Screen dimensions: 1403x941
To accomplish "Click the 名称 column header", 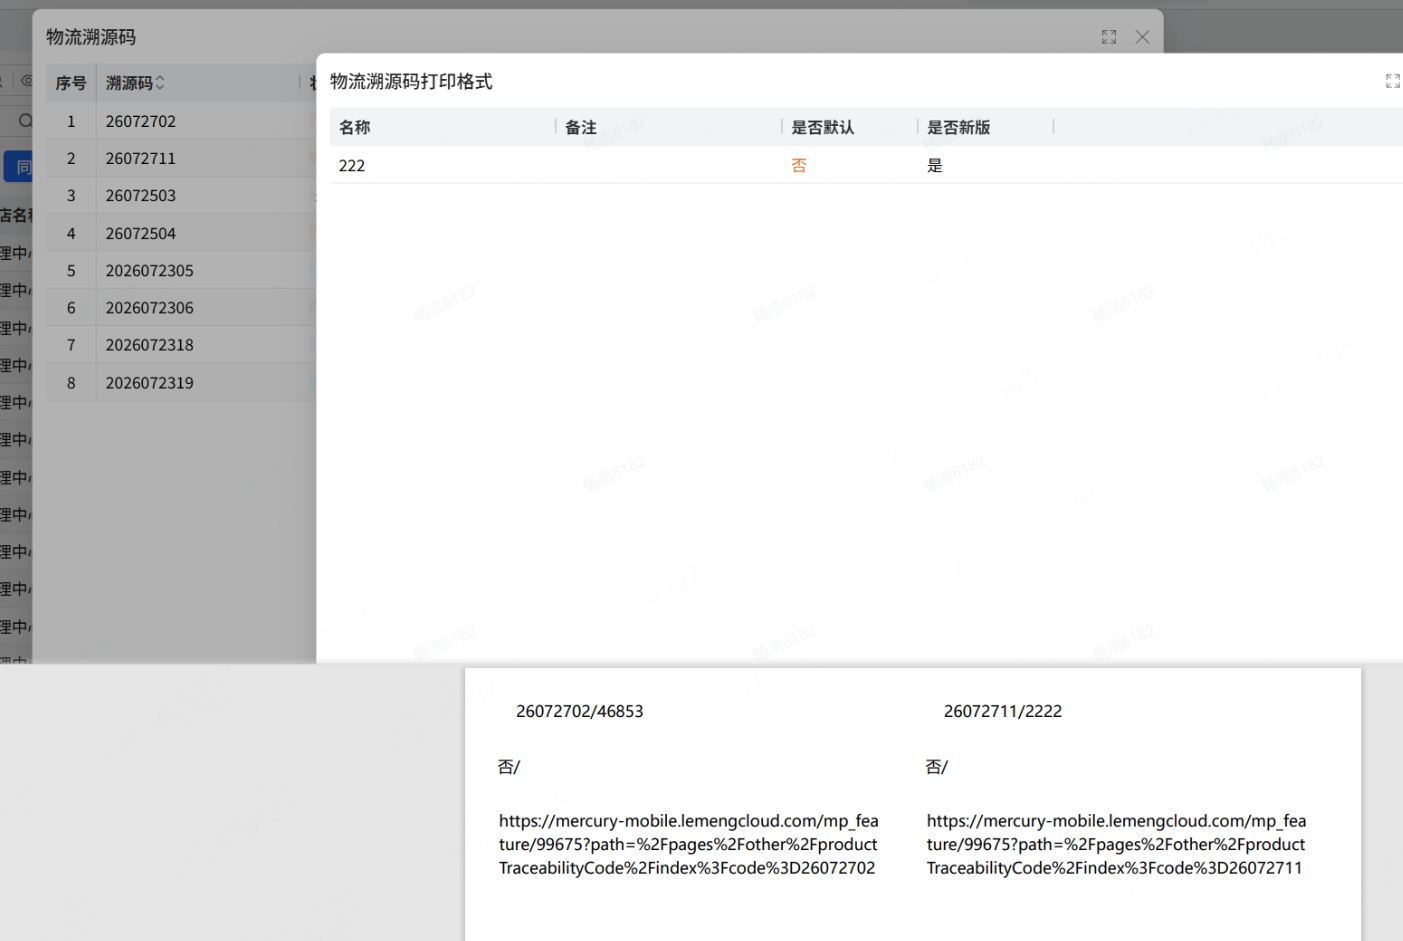I will pyautogui.click(x=355, y=127).
